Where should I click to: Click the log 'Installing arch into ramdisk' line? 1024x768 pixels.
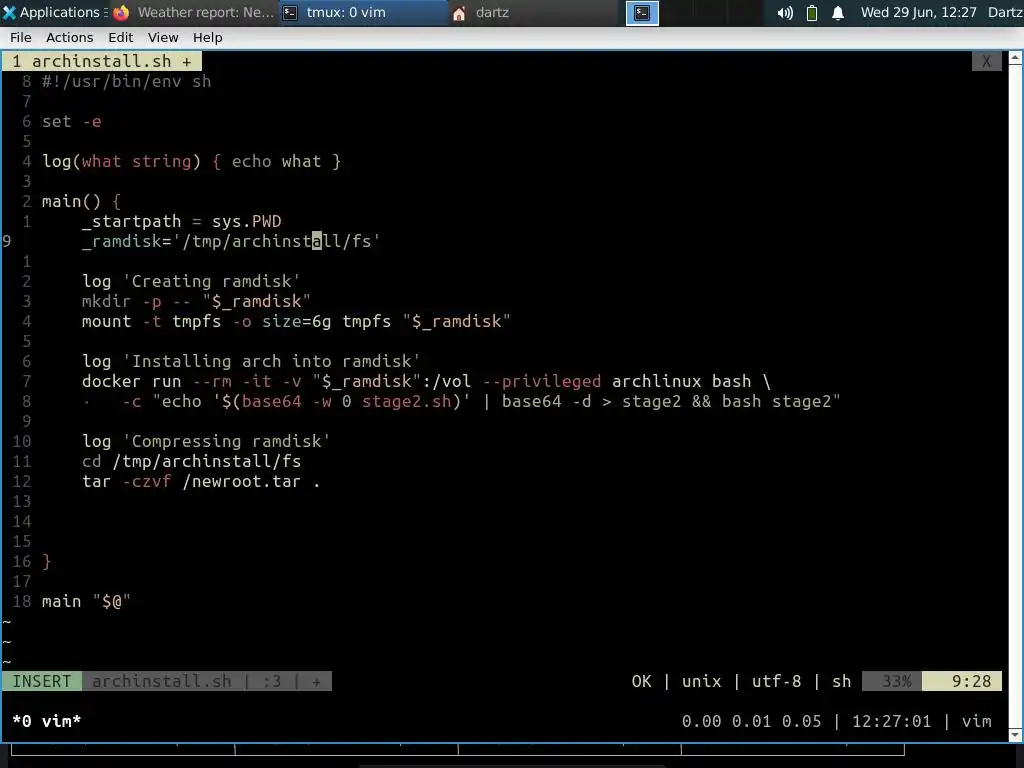(251, 361)
